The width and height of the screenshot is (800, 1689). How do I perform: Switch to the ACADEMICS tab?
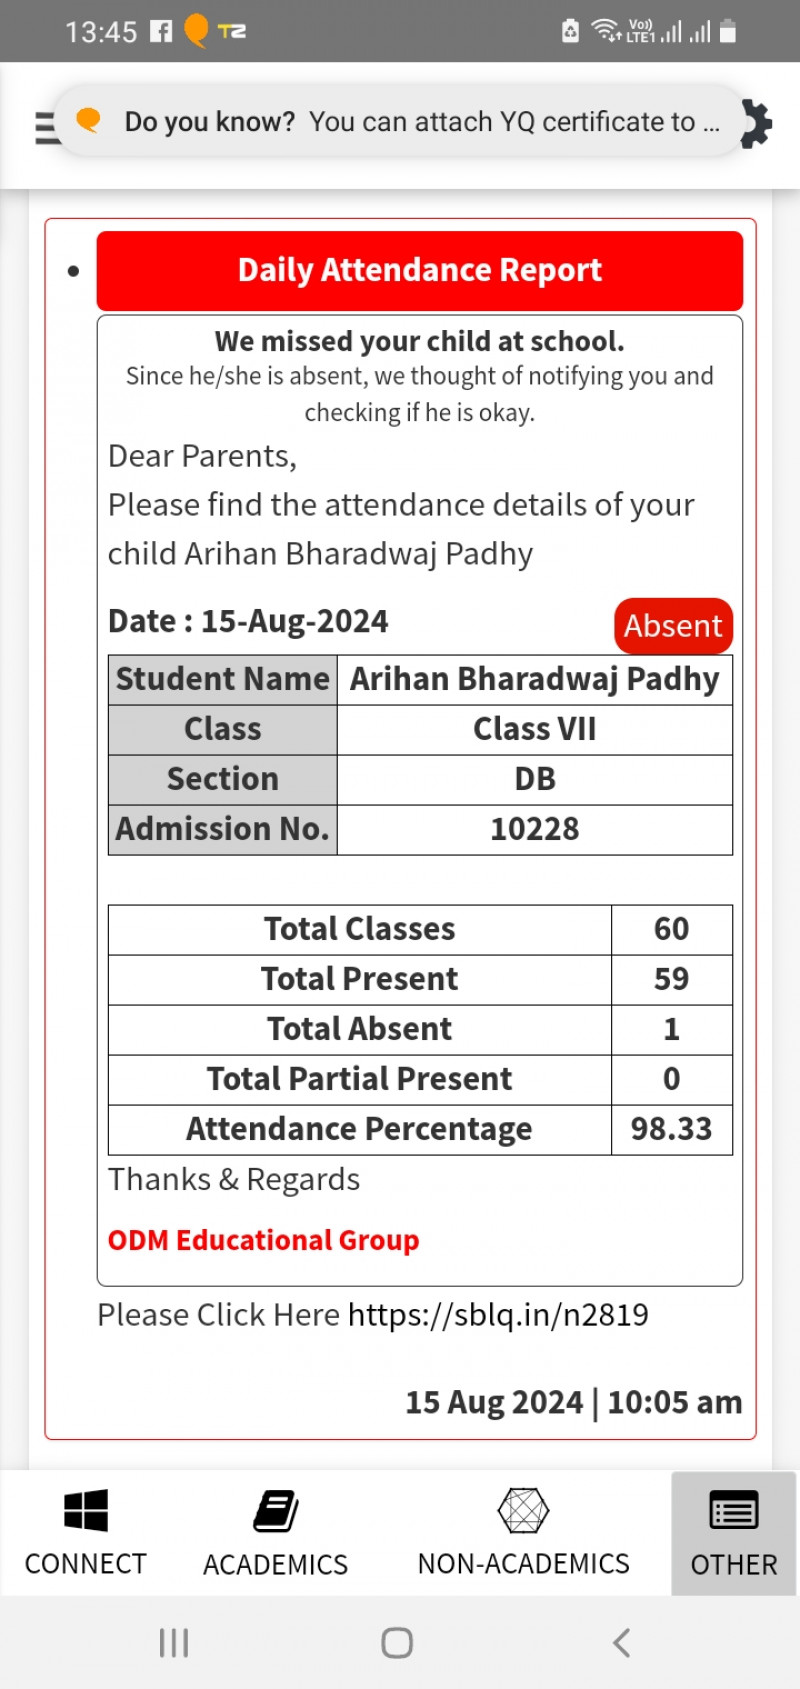point(276,1563)
